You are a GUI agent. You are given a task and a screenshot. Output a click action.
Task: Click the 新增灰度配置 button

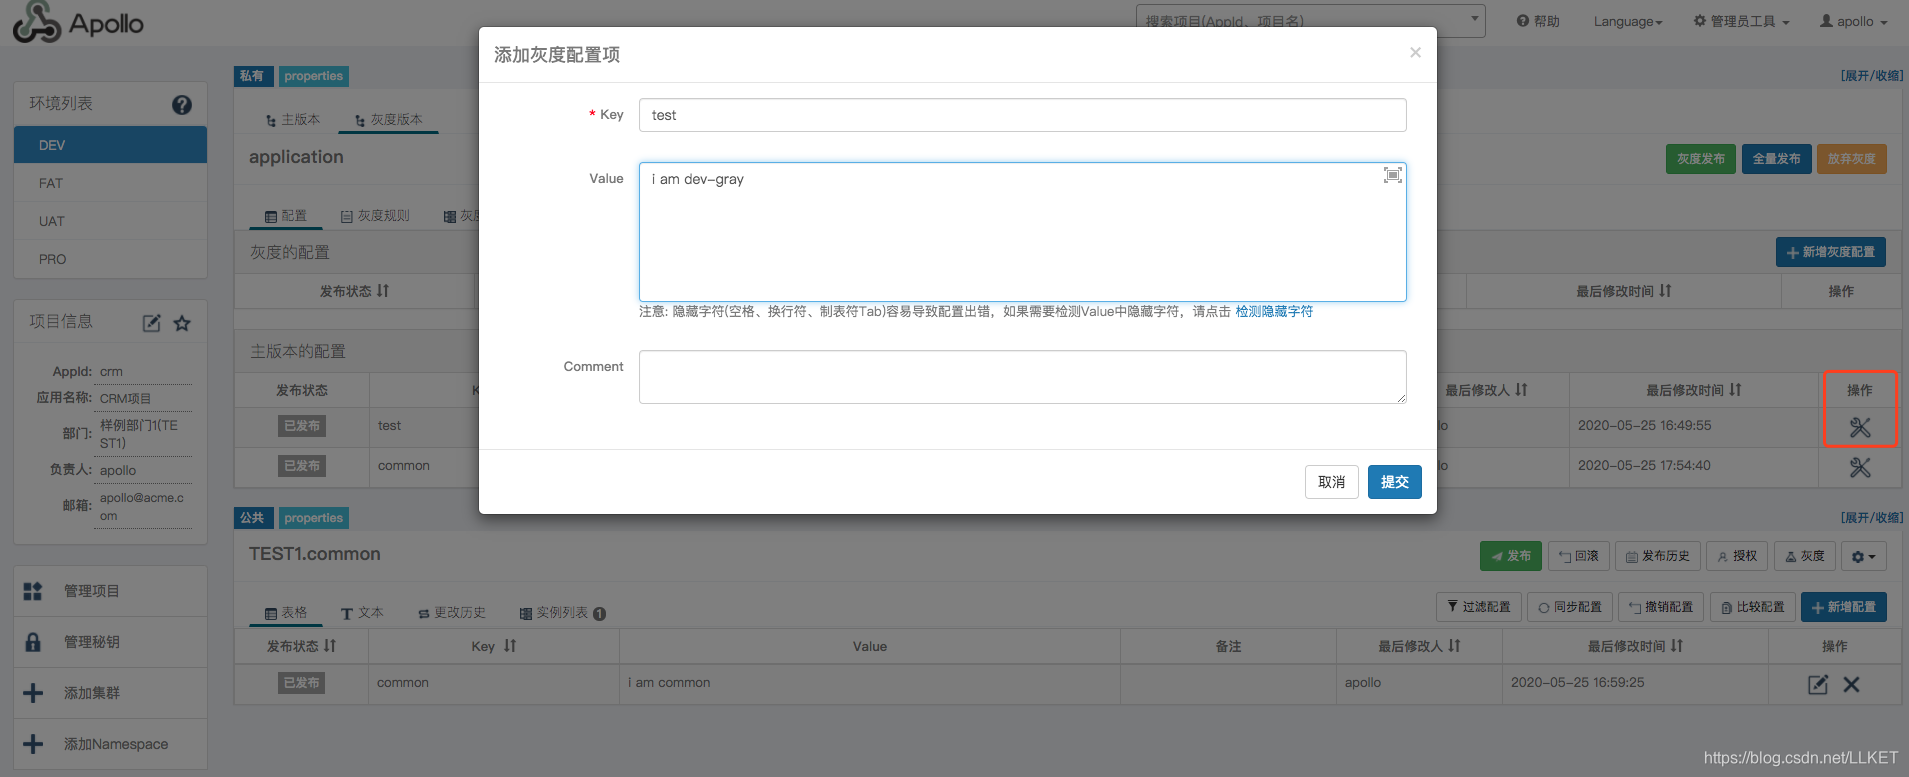[x=1831, y=252]
